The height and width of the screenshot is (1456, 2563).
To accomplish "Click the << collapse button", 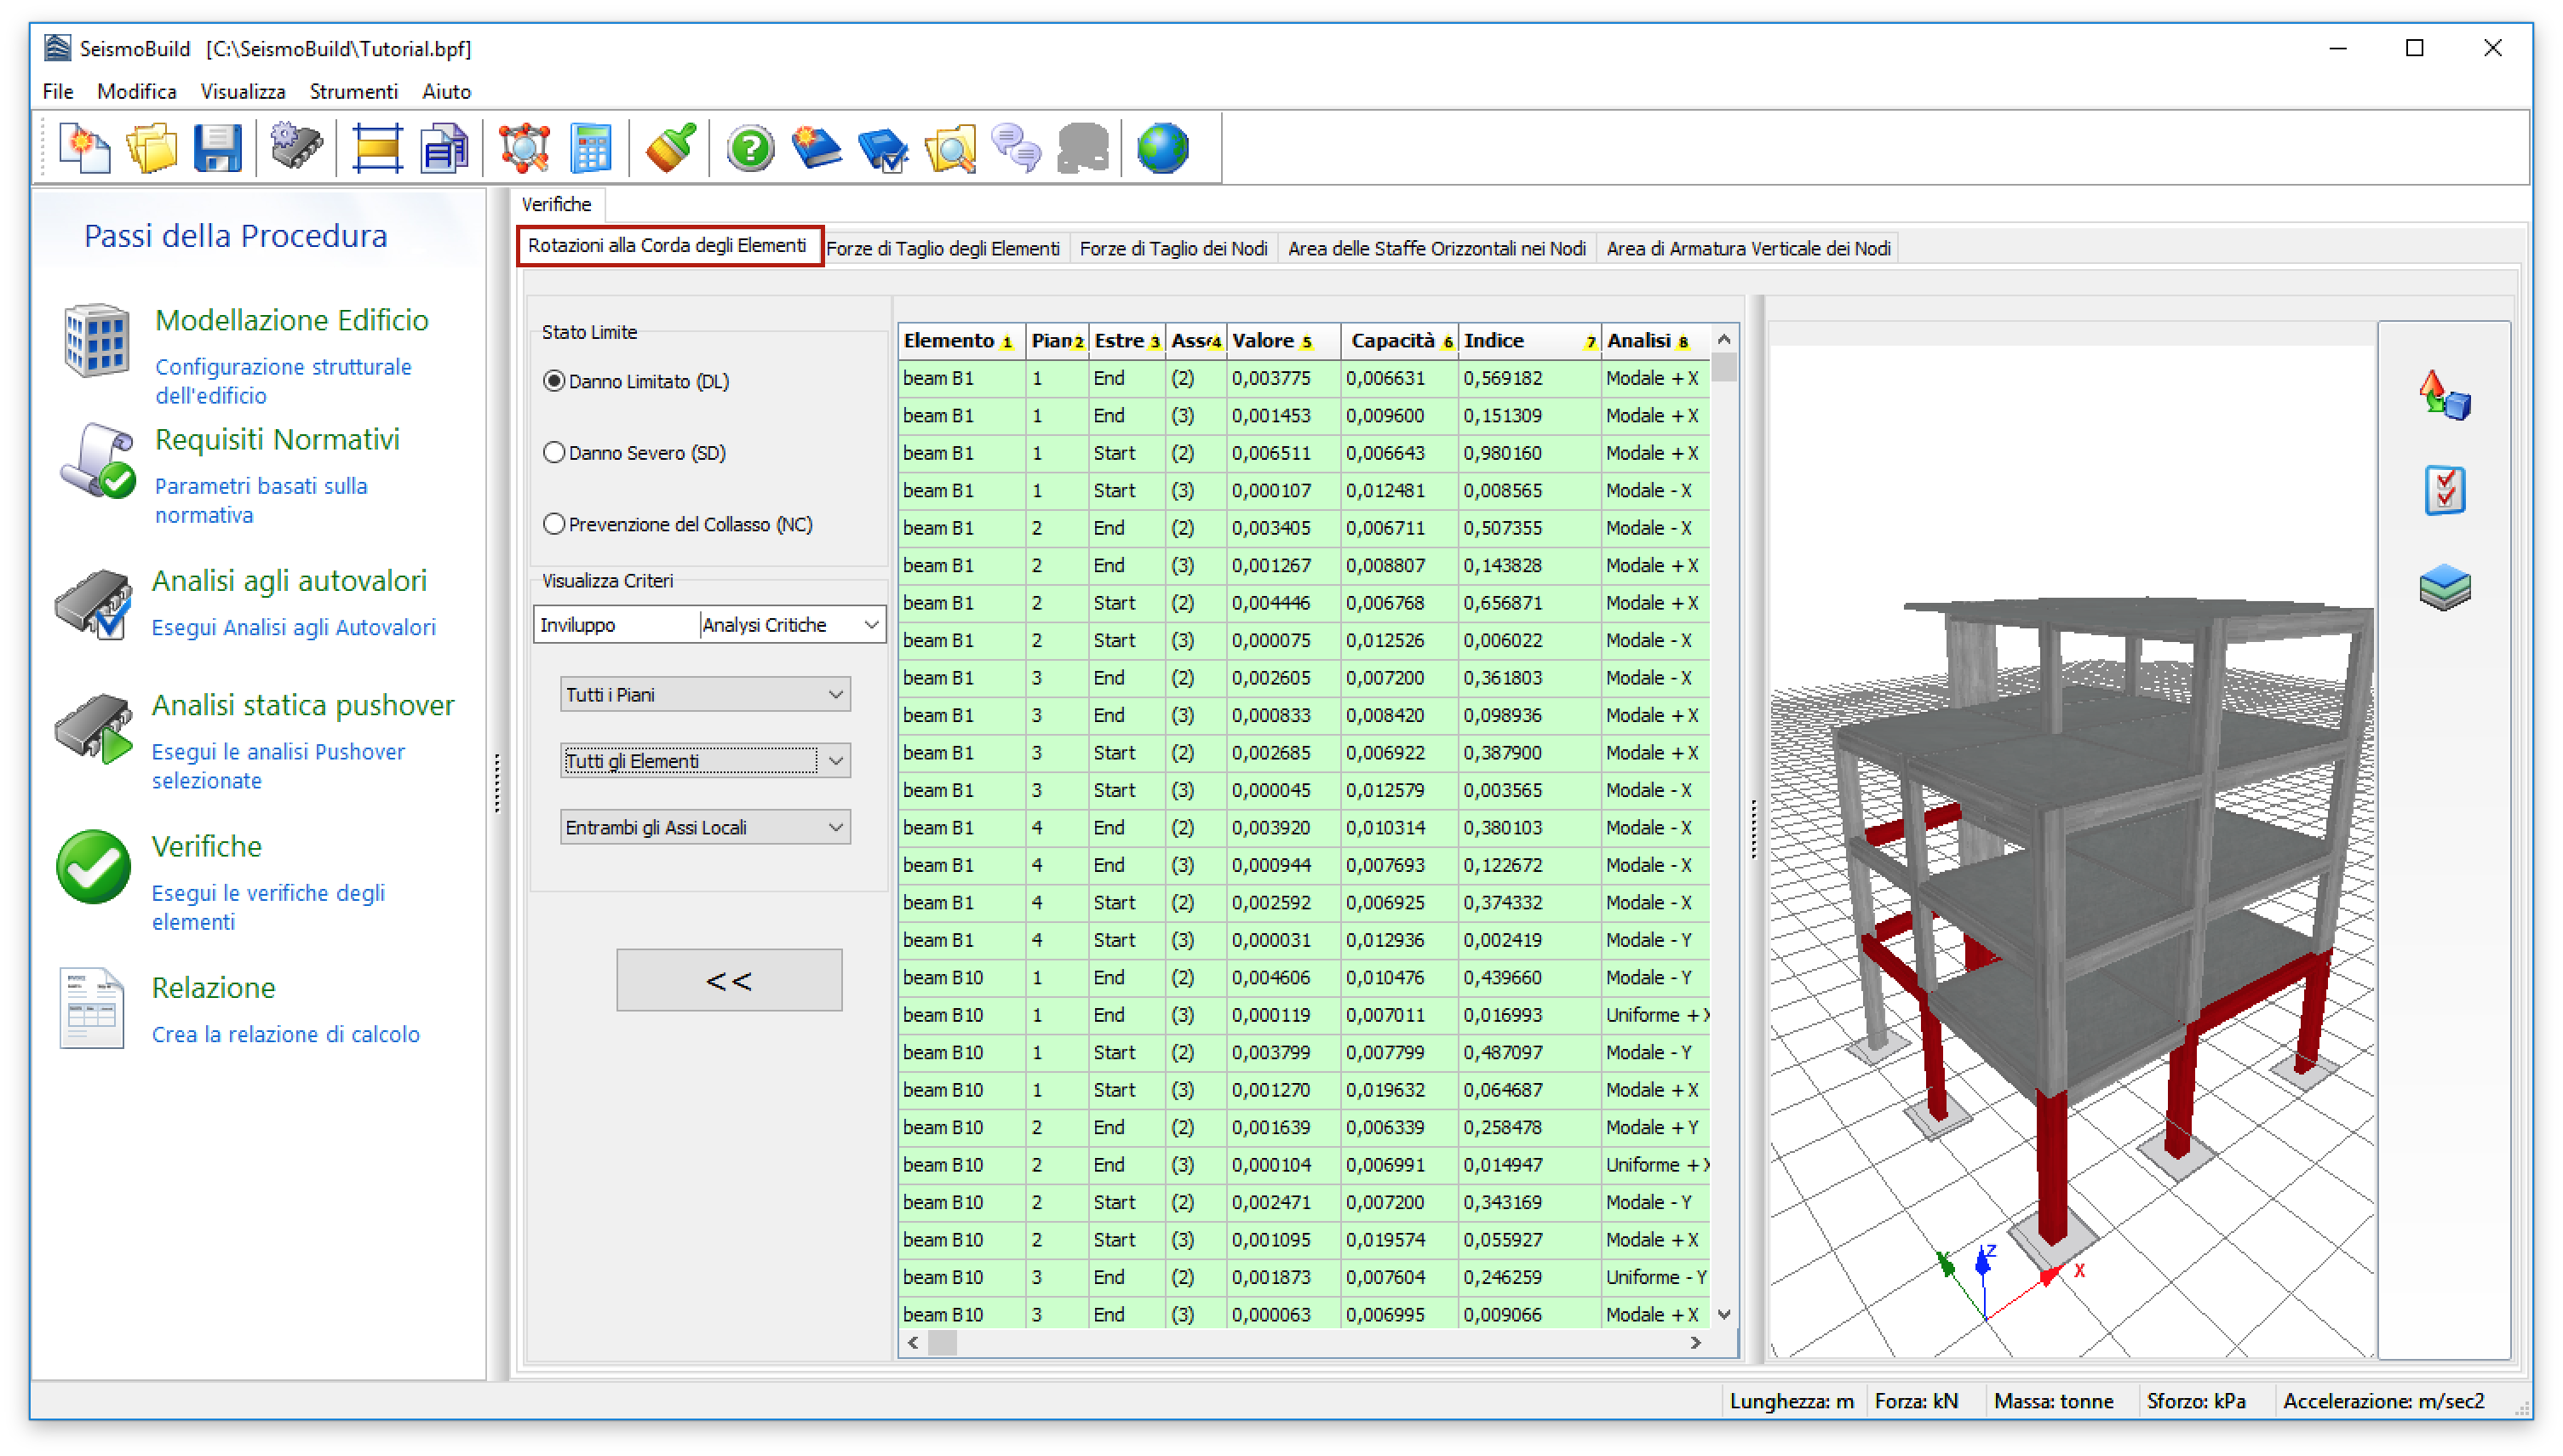I will (729, 980).
